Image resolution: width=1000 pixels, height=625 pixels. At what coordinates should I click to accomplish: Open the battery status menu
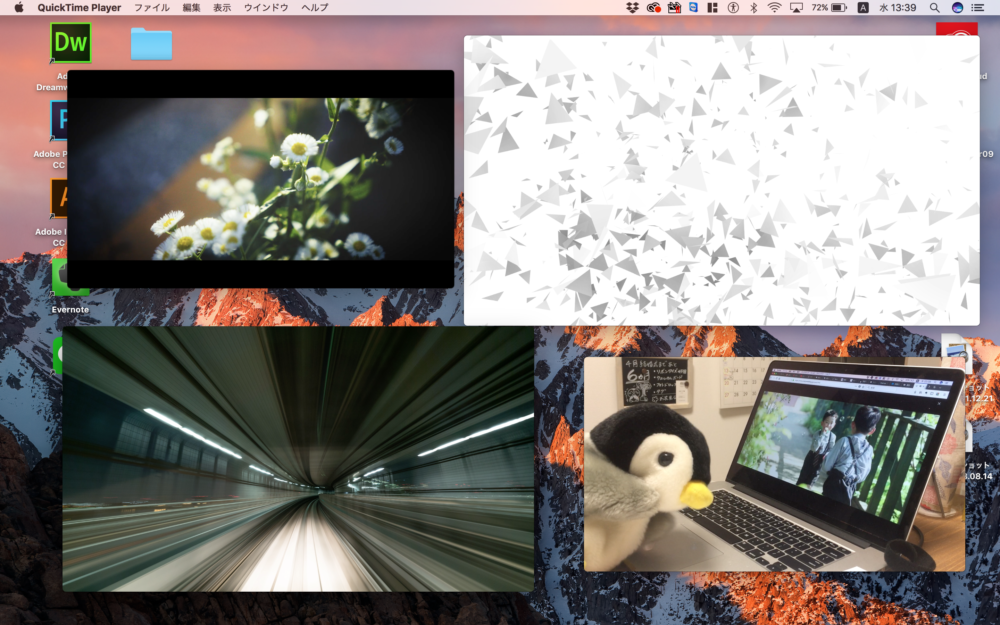pos(829,8)
